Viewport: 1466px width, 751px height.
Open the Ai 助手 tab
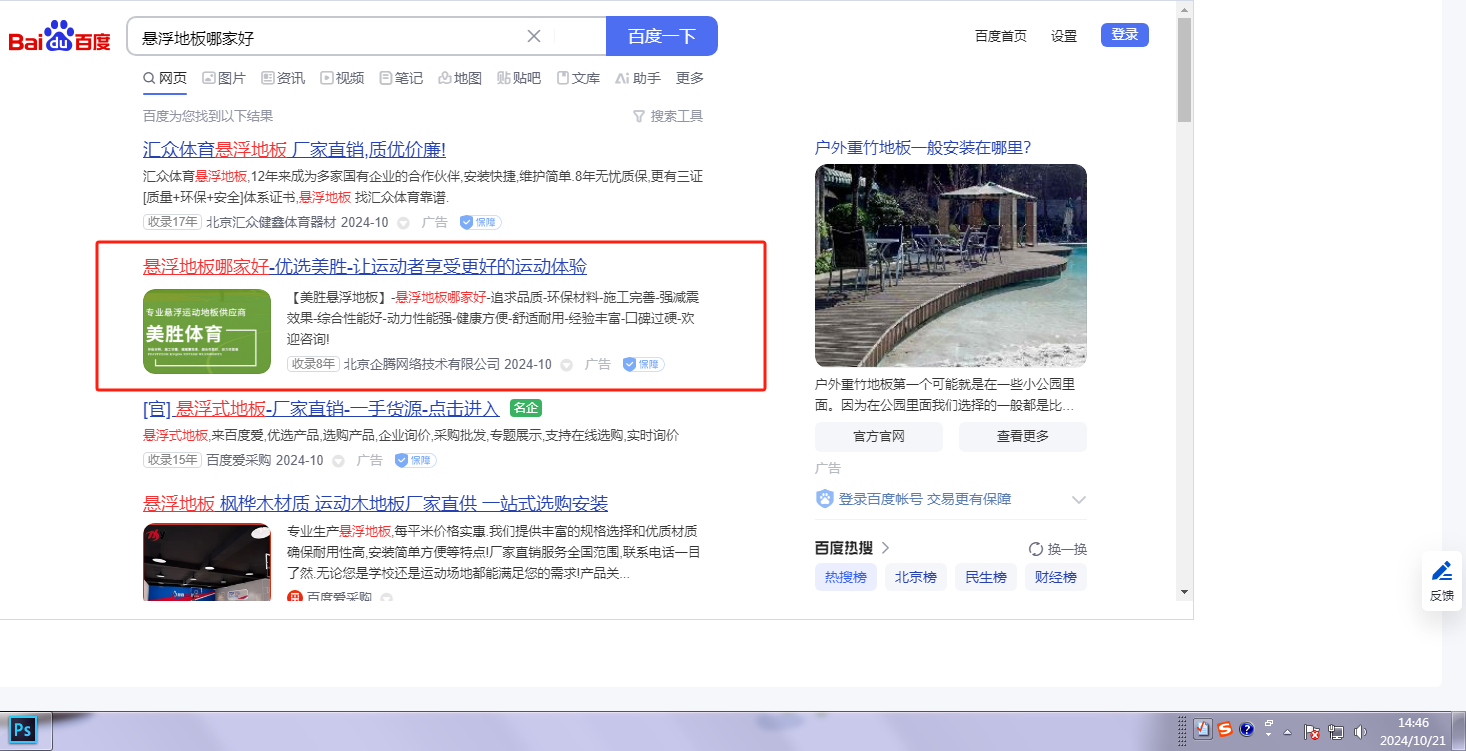(638, 78)
